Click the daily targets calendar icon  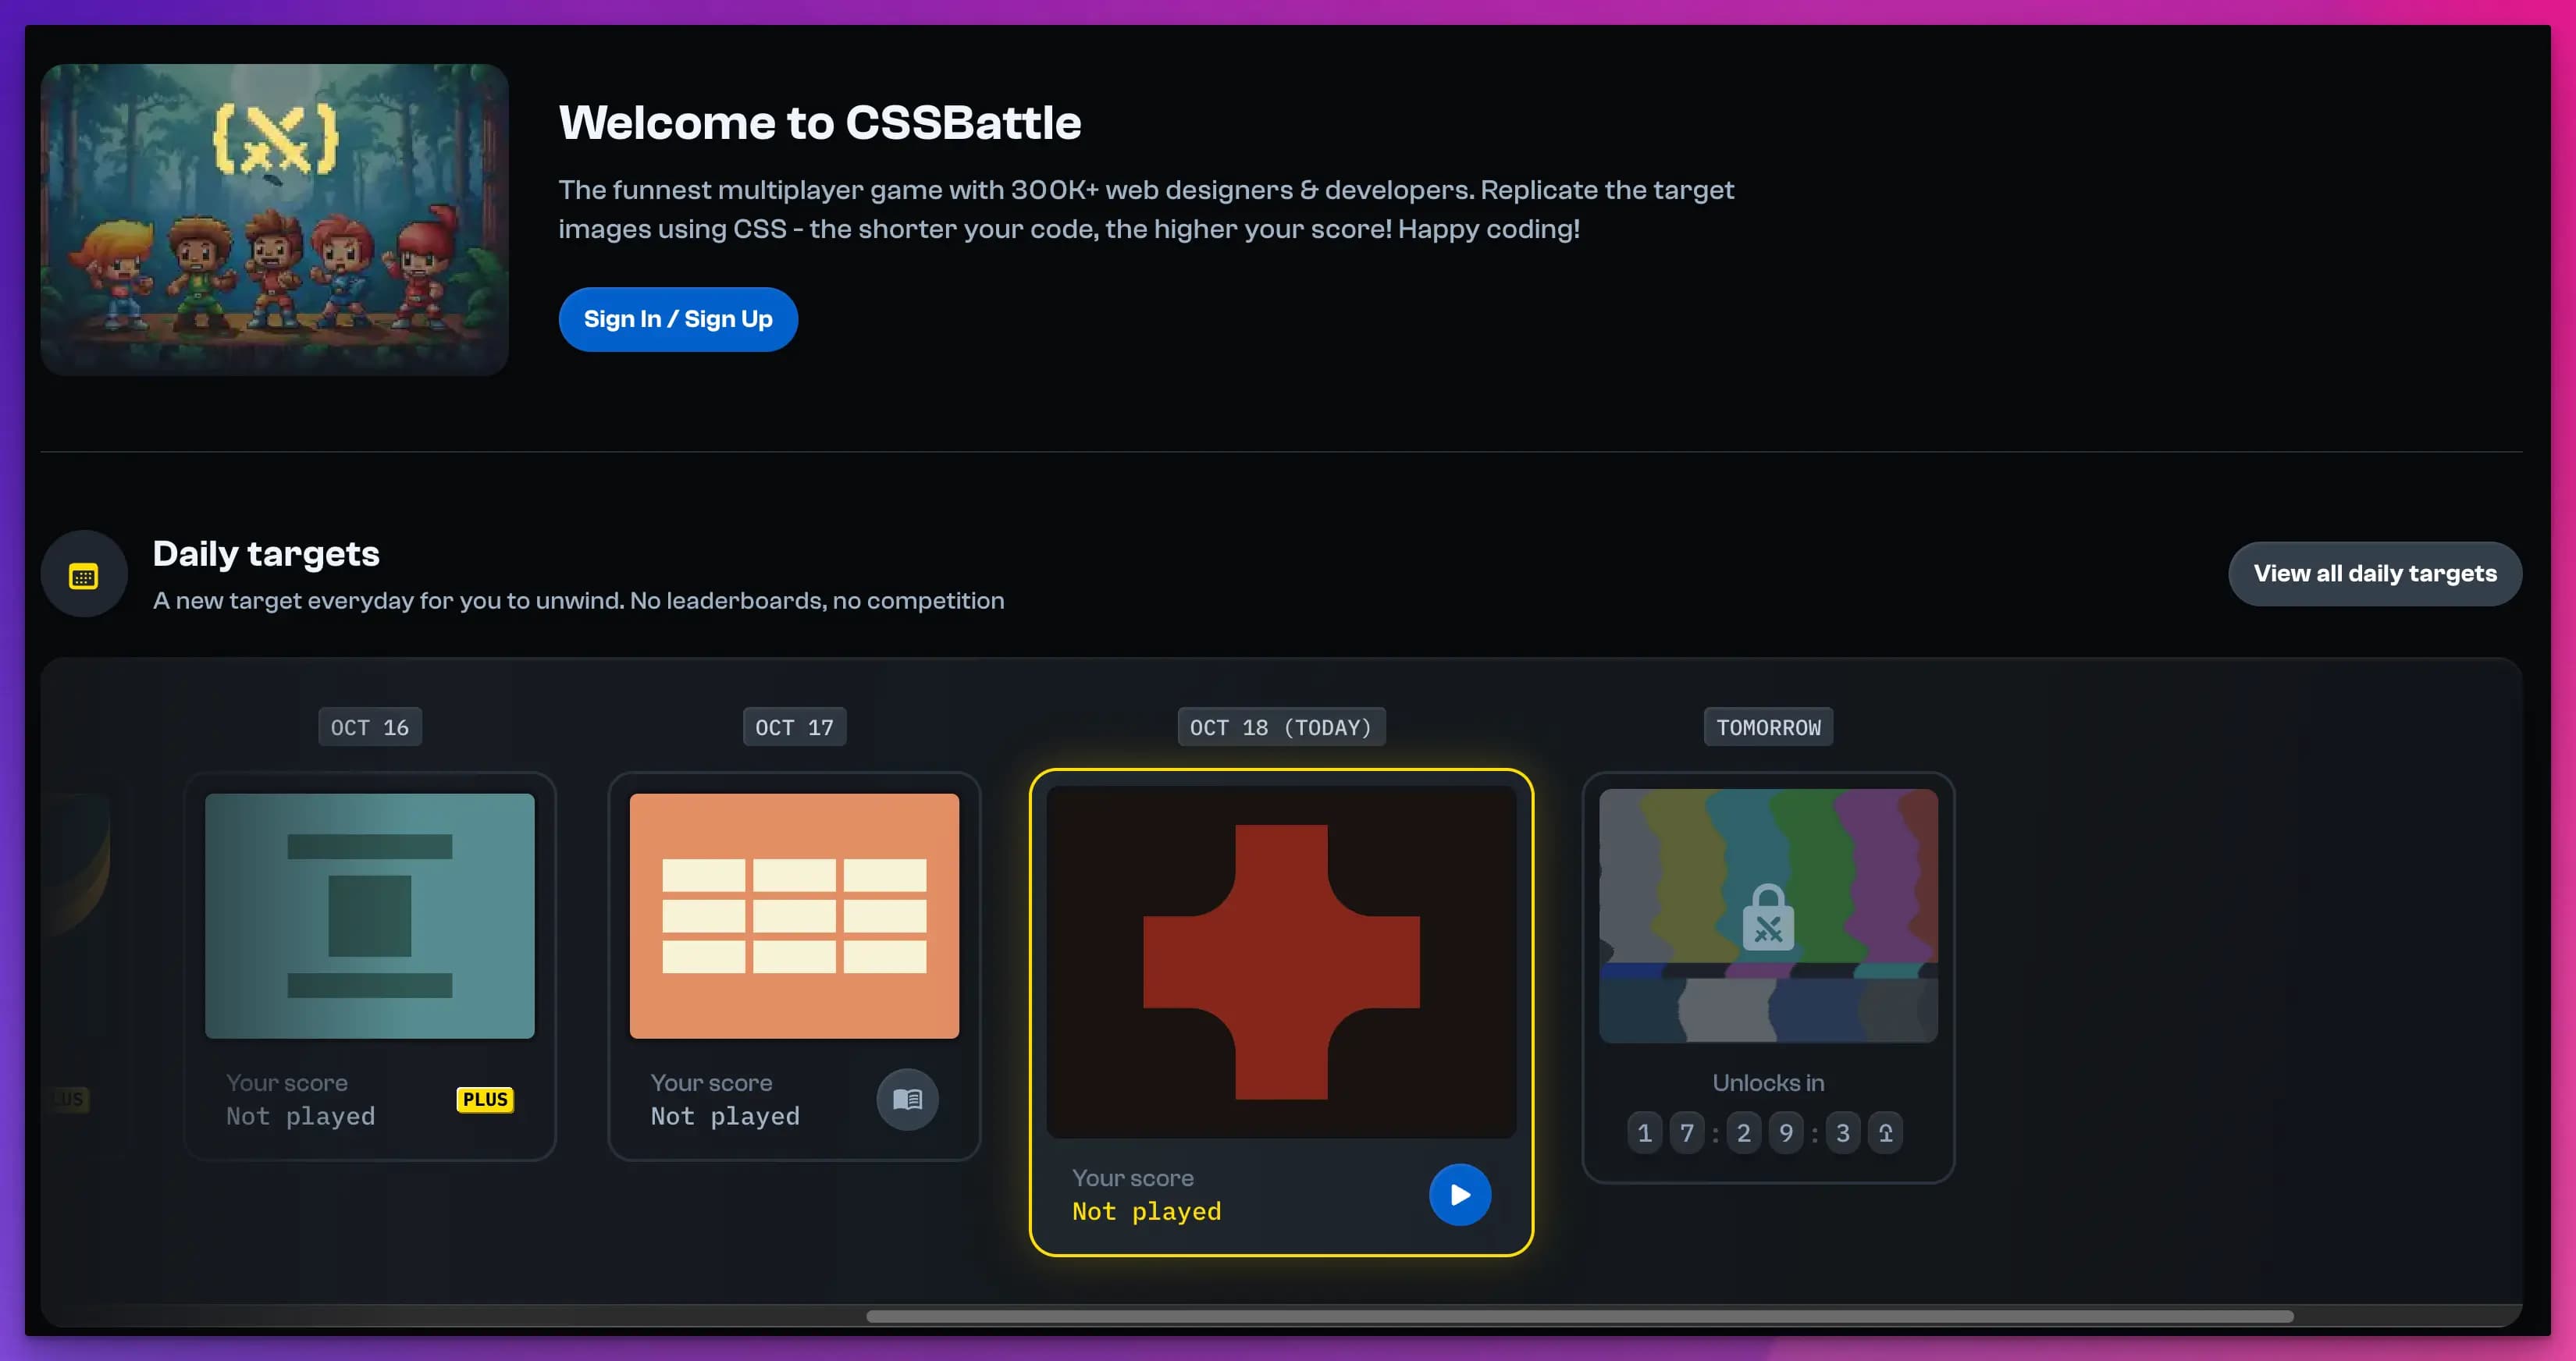click(x=82, y=574)
